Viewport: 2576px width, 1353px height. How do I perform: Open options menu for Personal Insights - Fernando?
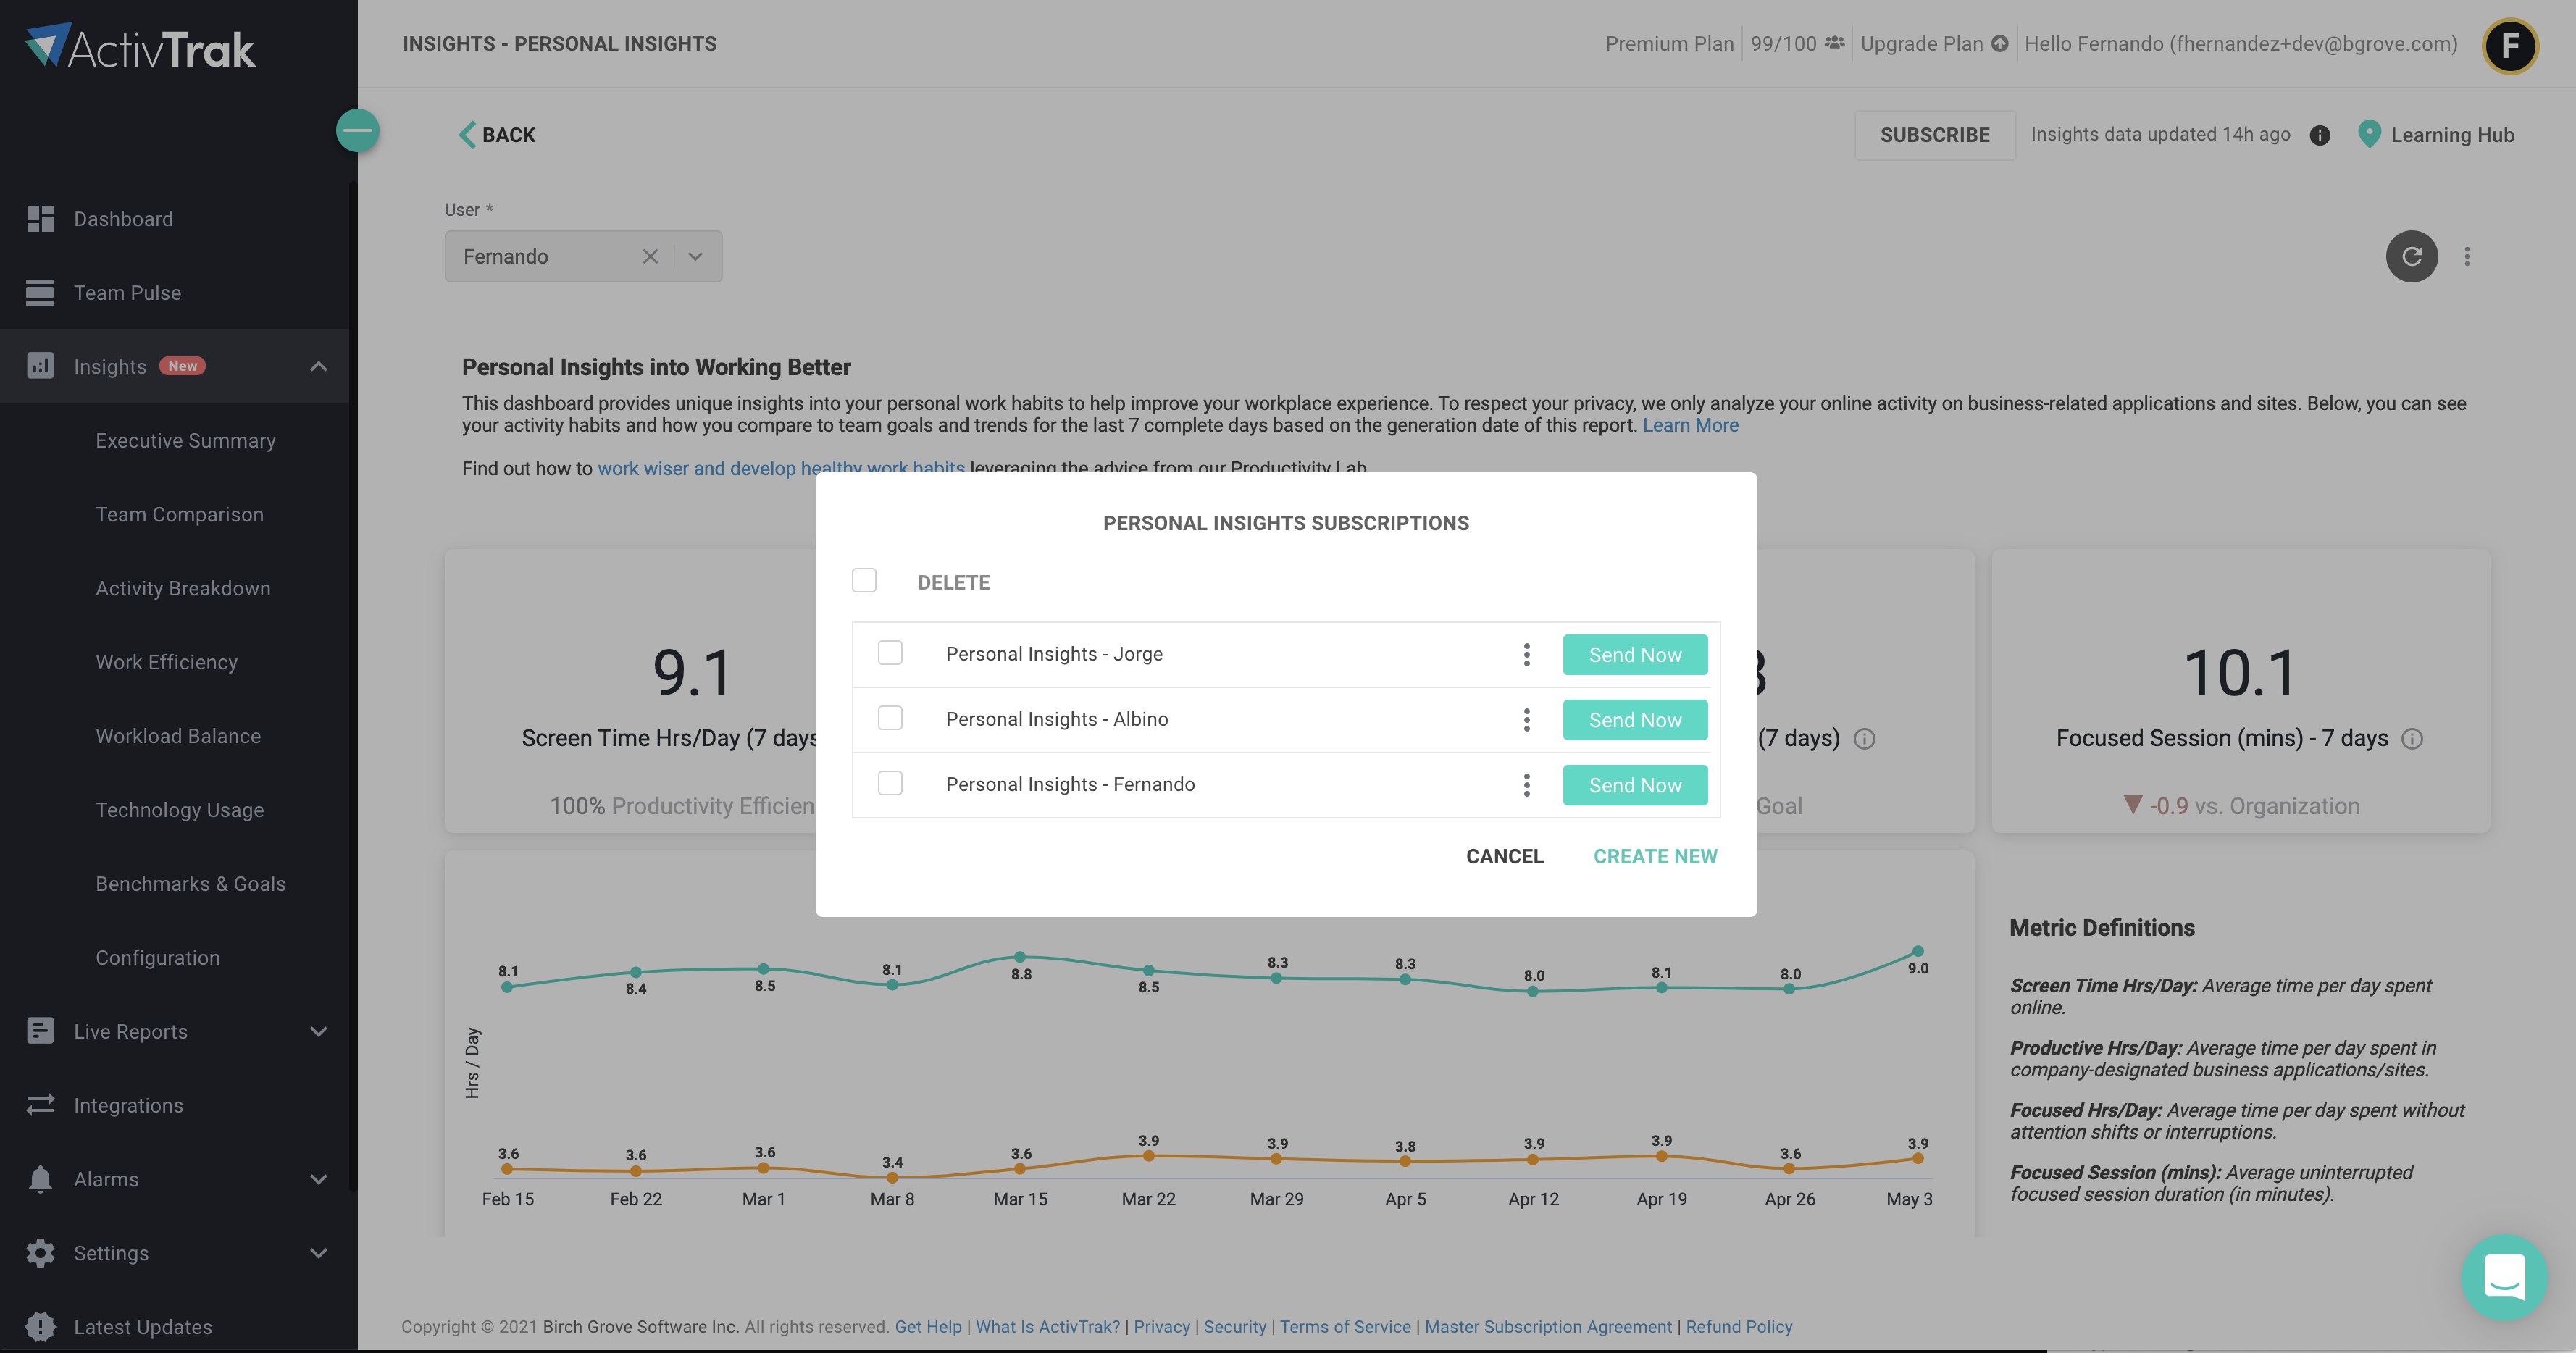pos(1526,784)
